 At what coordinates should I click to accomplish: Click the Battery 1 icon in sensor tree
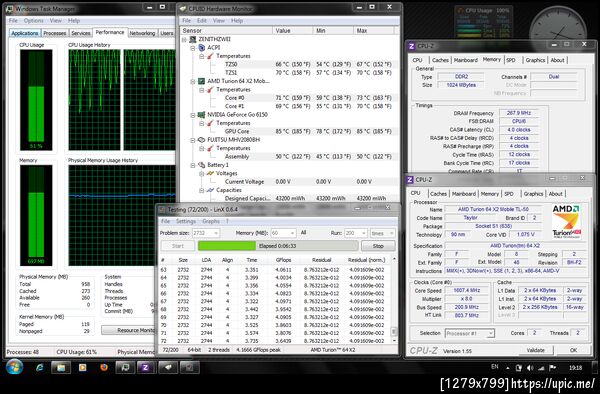coord(201,165)
